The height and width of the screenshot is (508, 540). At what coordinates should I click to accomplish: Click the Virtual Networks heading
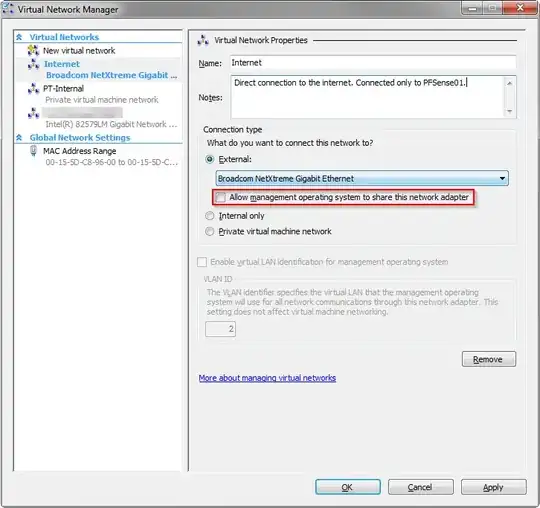(64, 37)
